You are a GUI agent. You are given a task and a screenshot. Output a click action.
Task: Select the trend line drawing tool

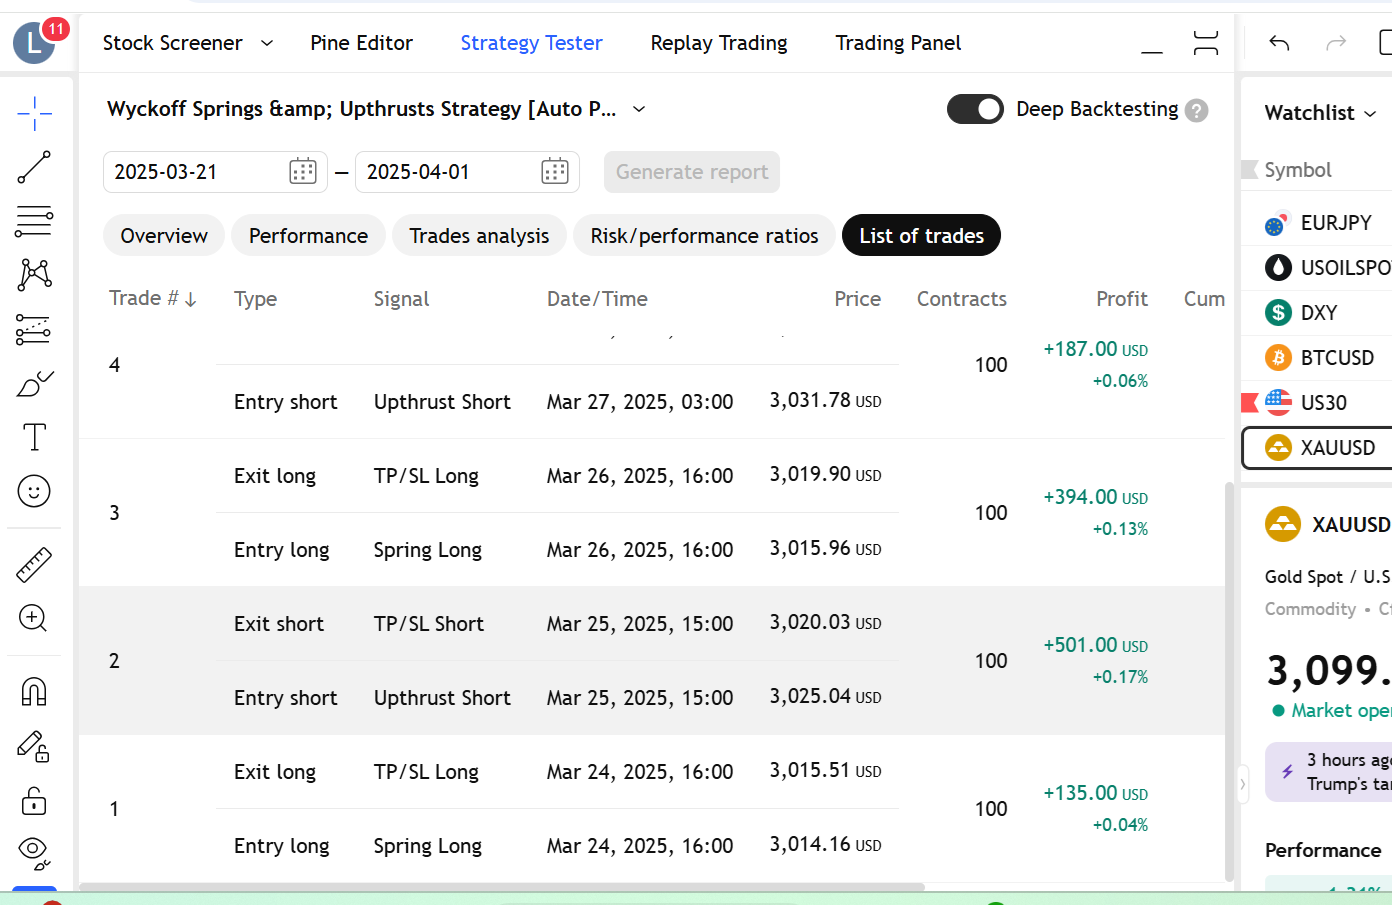click(34, 167)
